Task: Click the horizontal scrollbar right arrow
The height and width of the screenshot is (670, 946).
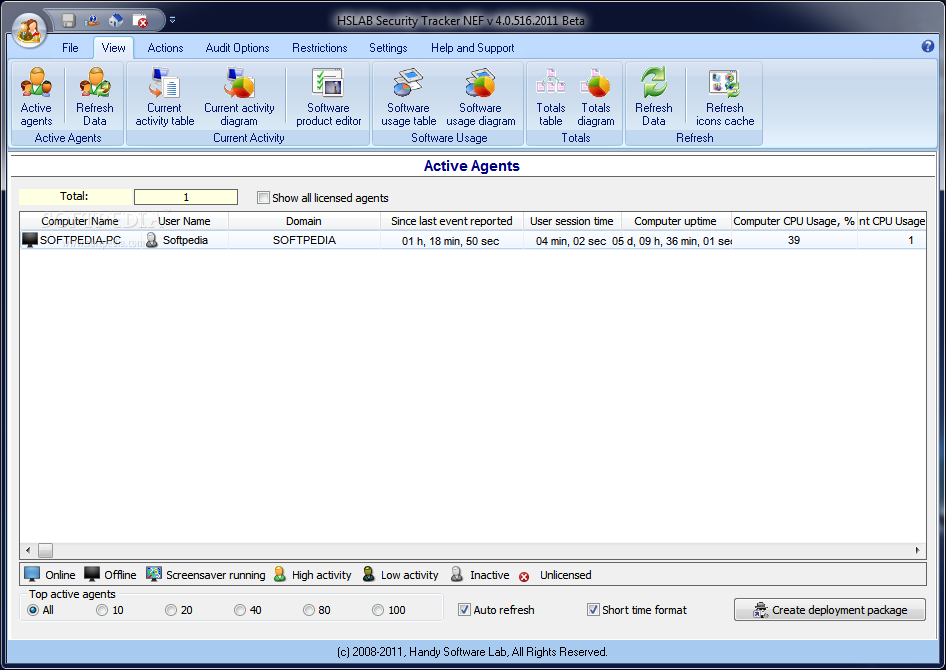Action: point(918,550)
